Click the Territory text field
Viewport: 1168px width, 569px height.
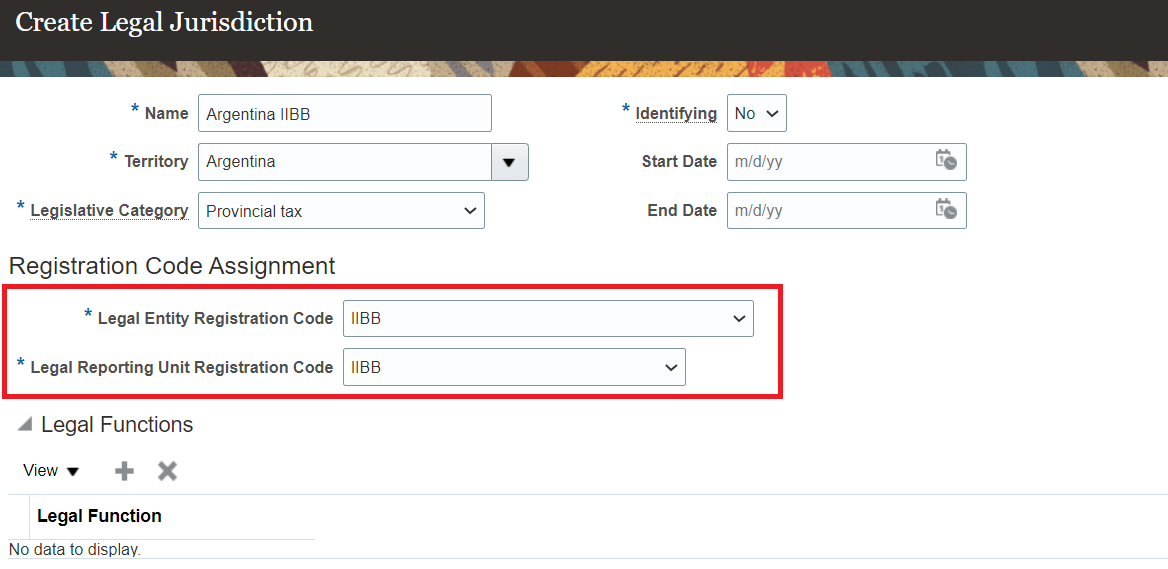[344, 162]
